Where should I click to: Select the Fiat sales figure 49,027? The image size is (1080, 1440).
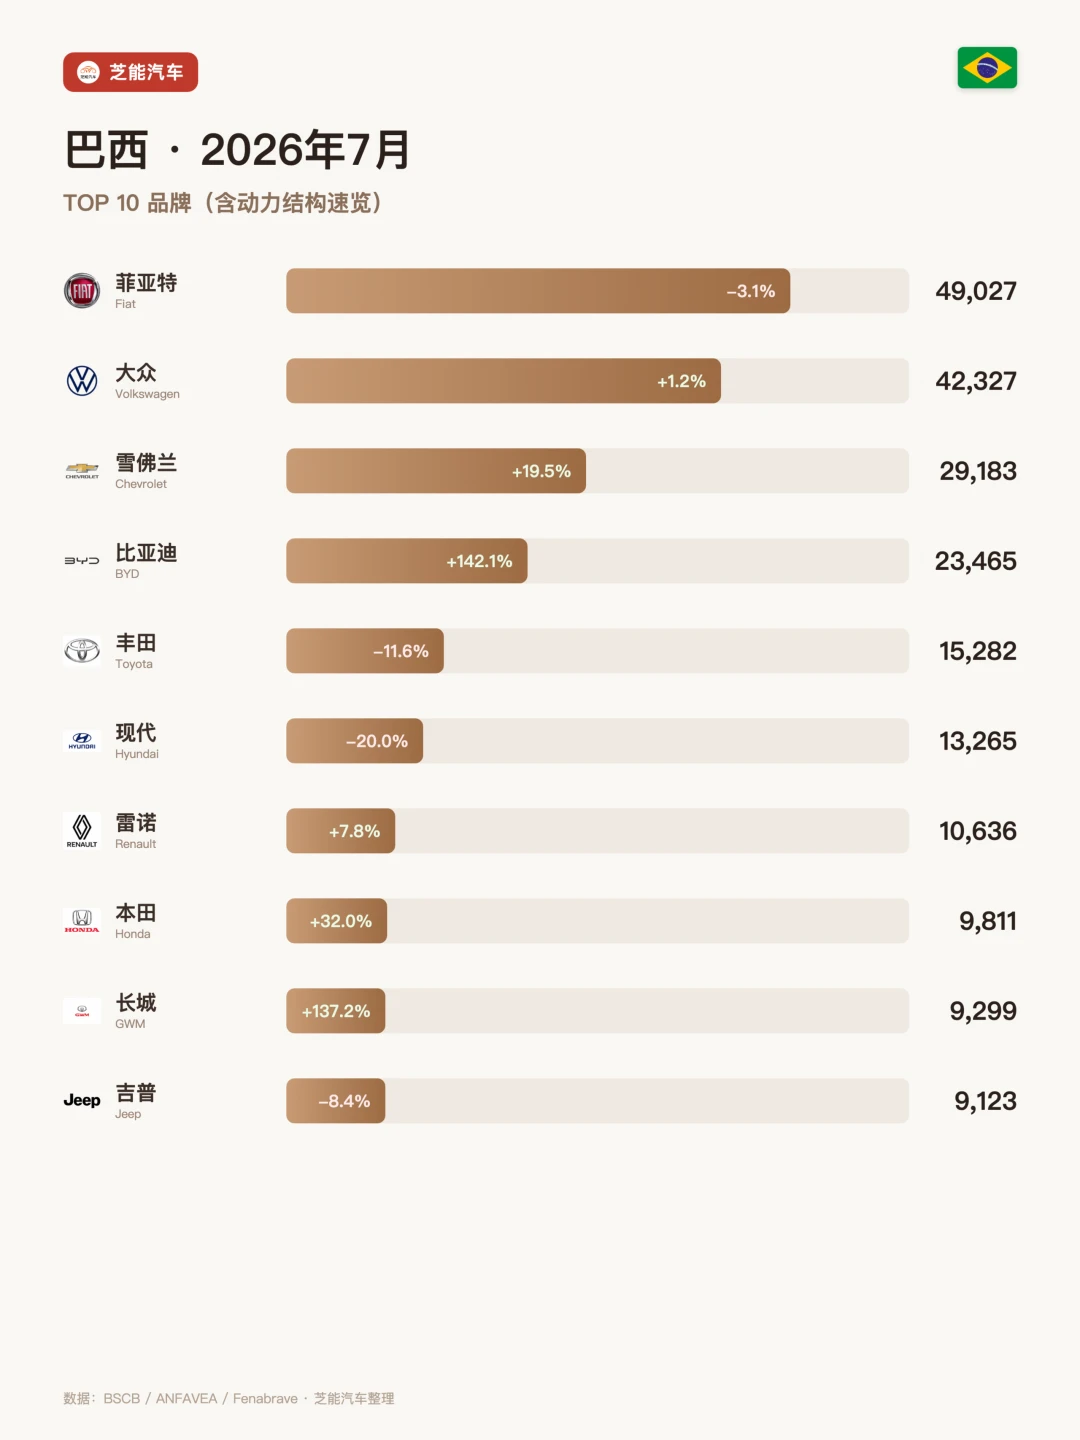976,291
